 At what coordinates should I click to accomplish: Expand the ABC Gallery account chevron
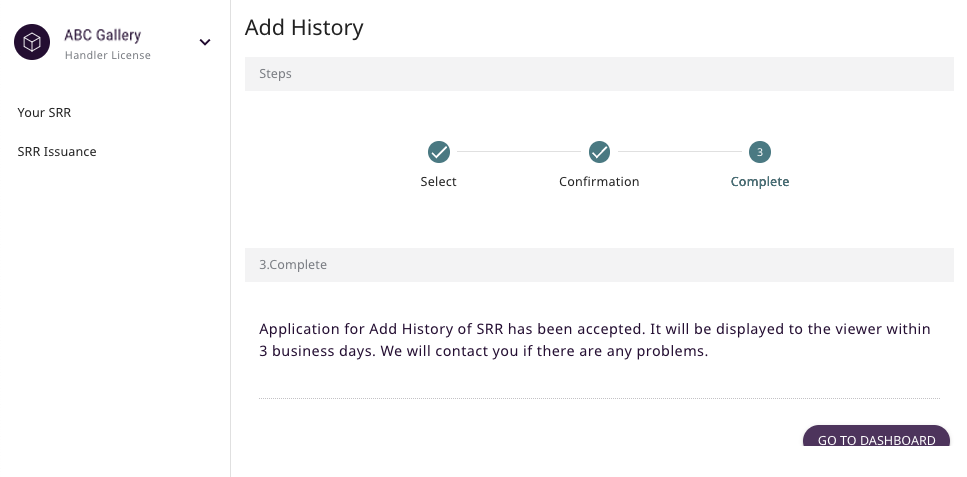(205, 42)
